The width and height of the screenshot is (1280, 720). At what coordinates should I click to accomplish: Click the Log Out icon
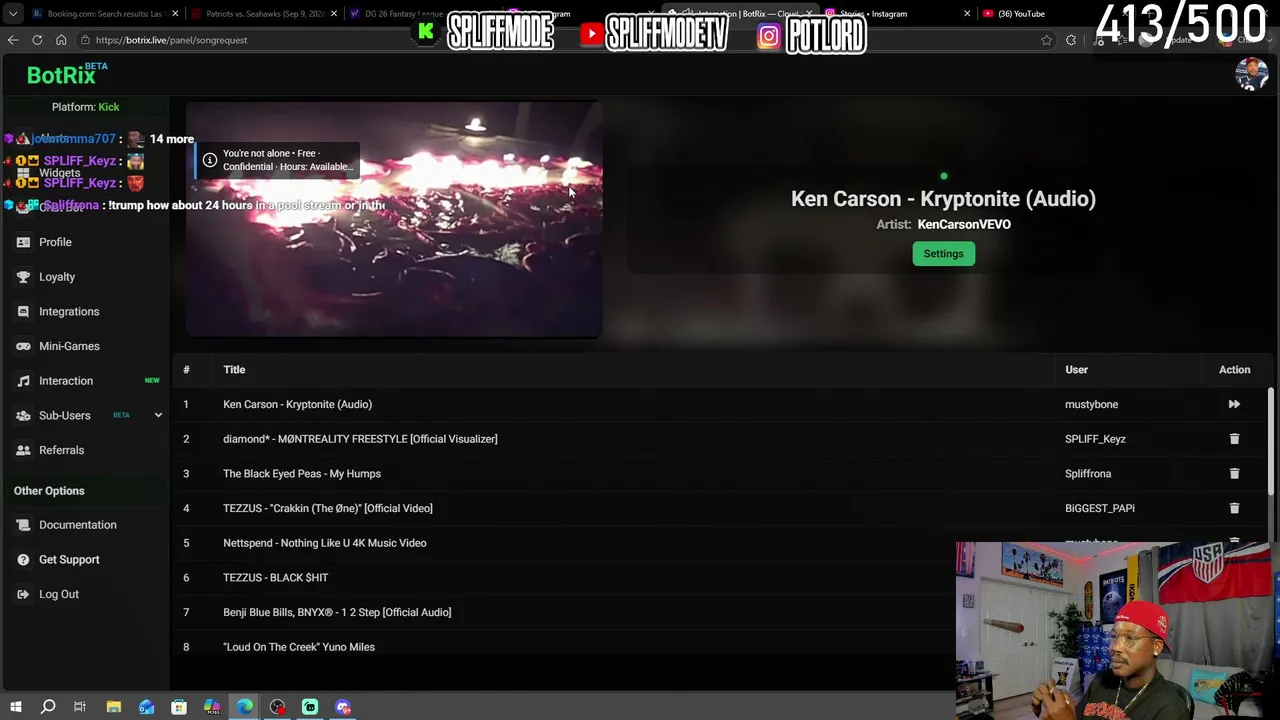point(23,594)
